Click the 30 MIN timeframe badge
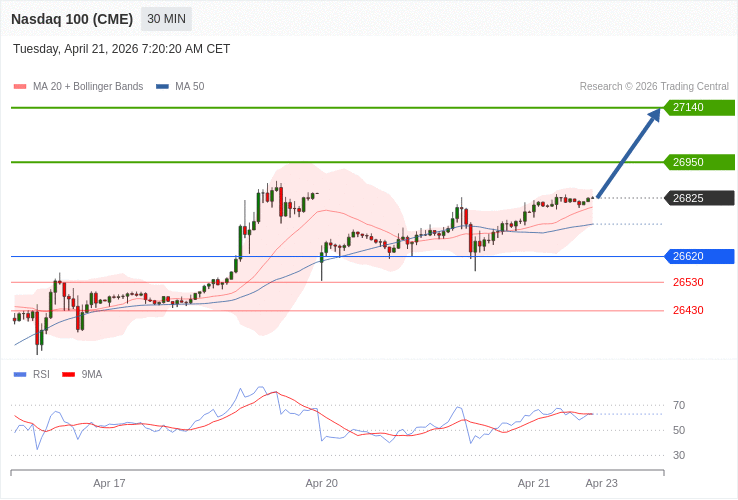738x500 pixels. 166,19
